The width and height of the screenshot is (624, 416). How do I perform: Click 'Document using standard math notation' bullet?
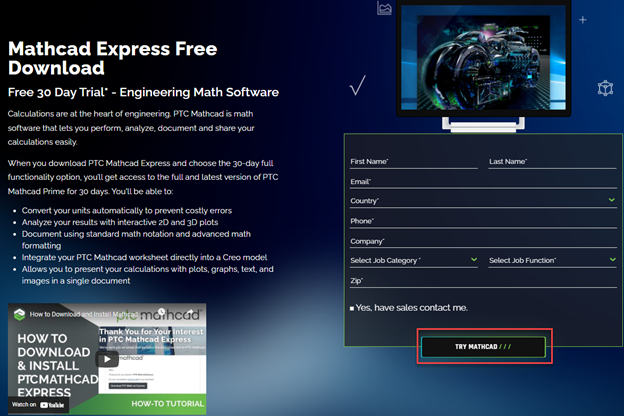136,240
